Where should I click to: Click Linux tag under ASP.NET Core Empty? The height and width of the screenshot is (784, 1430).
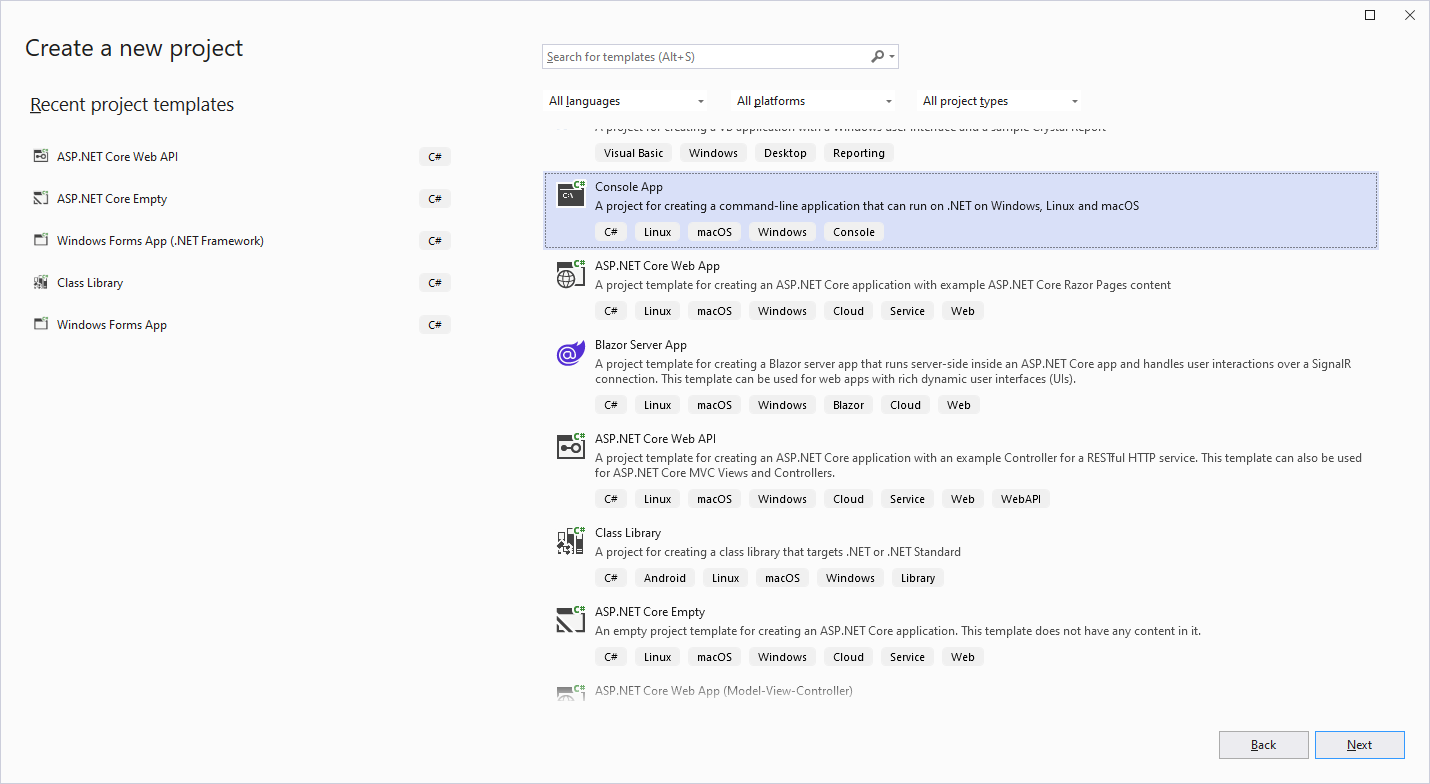(658, 657)
